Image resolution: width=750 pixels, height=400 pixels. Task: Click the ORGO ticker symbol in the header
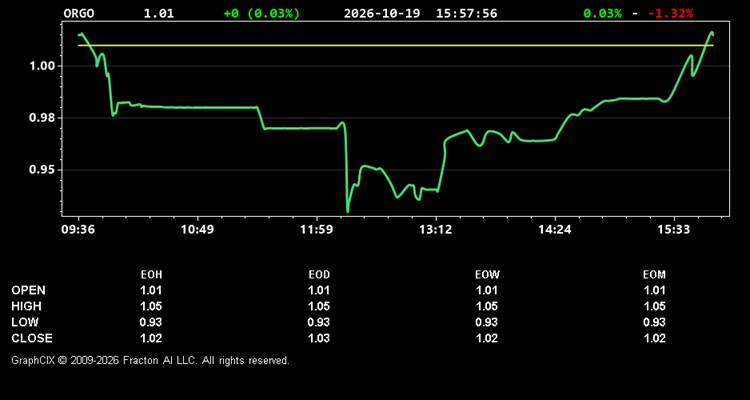79,13
